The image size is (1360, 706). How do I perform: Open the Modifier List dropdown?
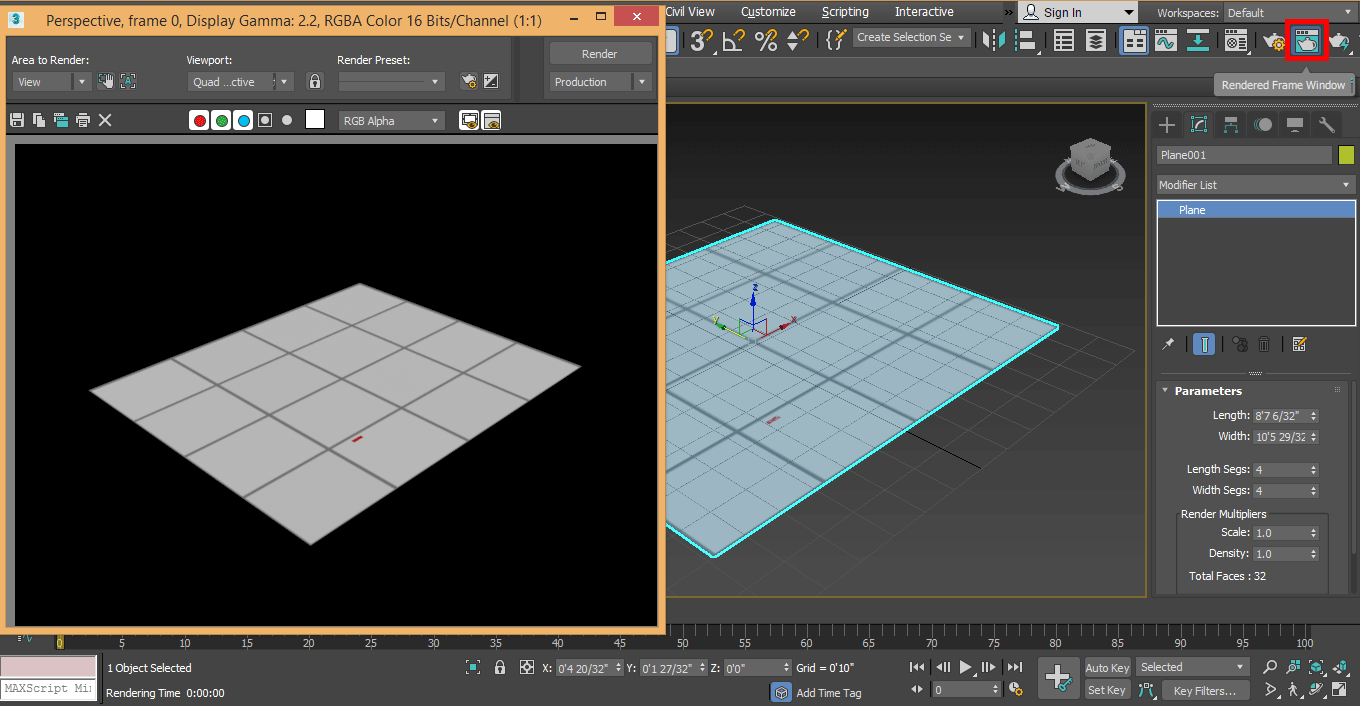coord(1254,185)
